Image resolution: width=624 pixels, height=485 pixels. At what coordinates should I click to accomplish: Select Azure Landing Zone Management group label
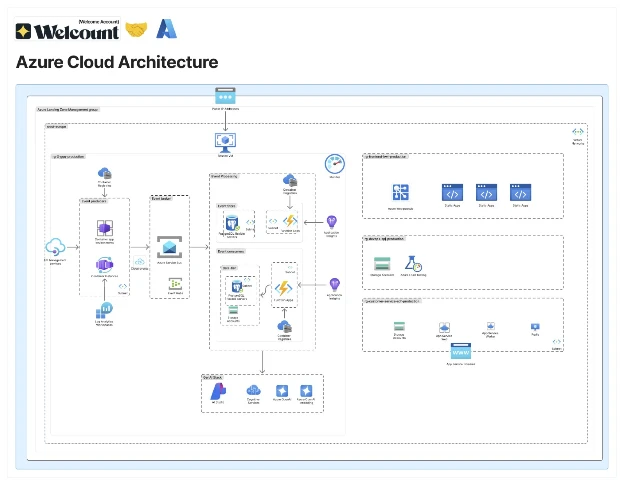[68, 109]
